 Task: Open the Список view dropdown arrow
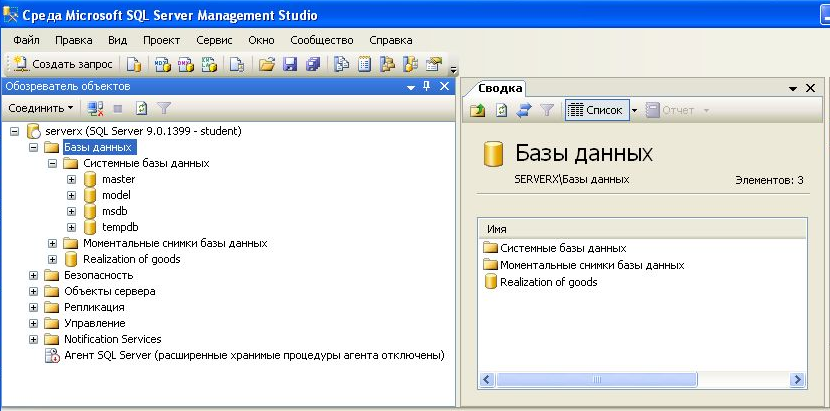[635, 110]
